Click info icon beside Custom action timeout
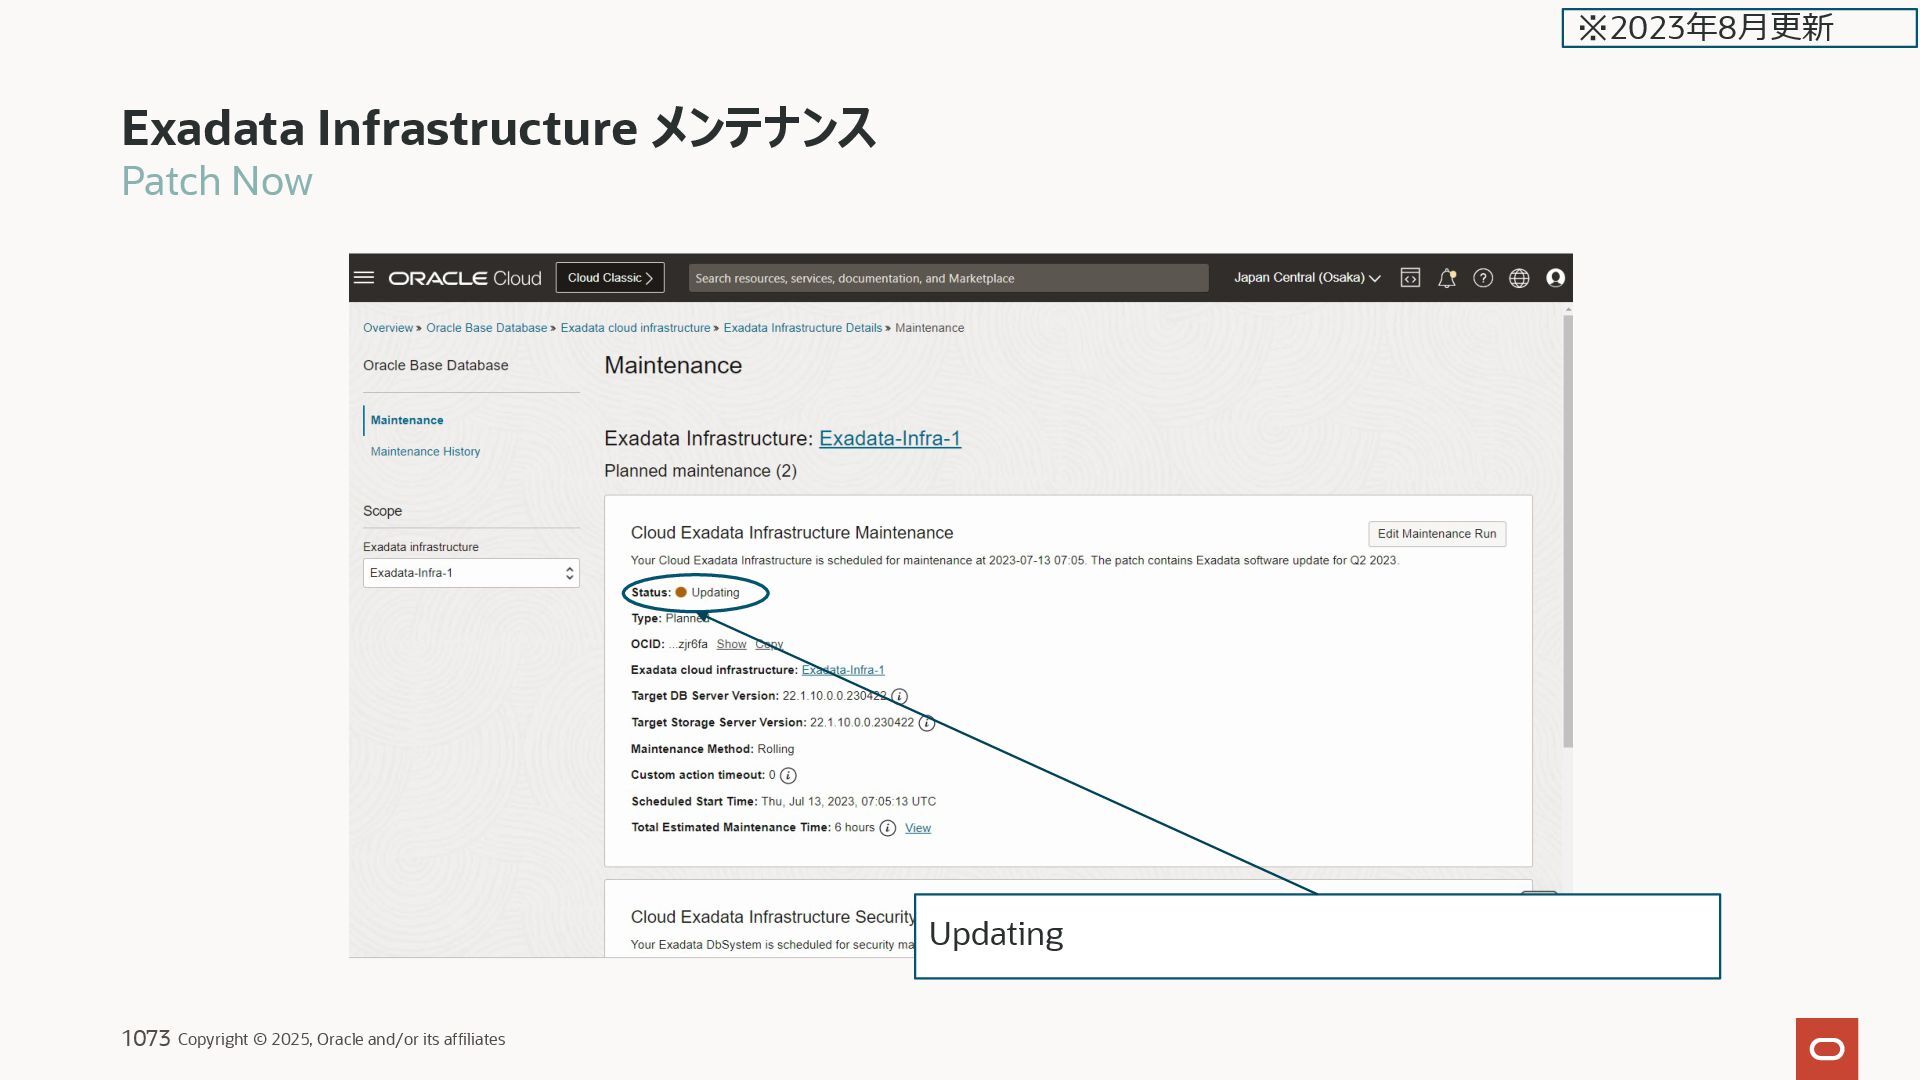This screenshot has width=1920, height=1080. click(x=788, y=775)
